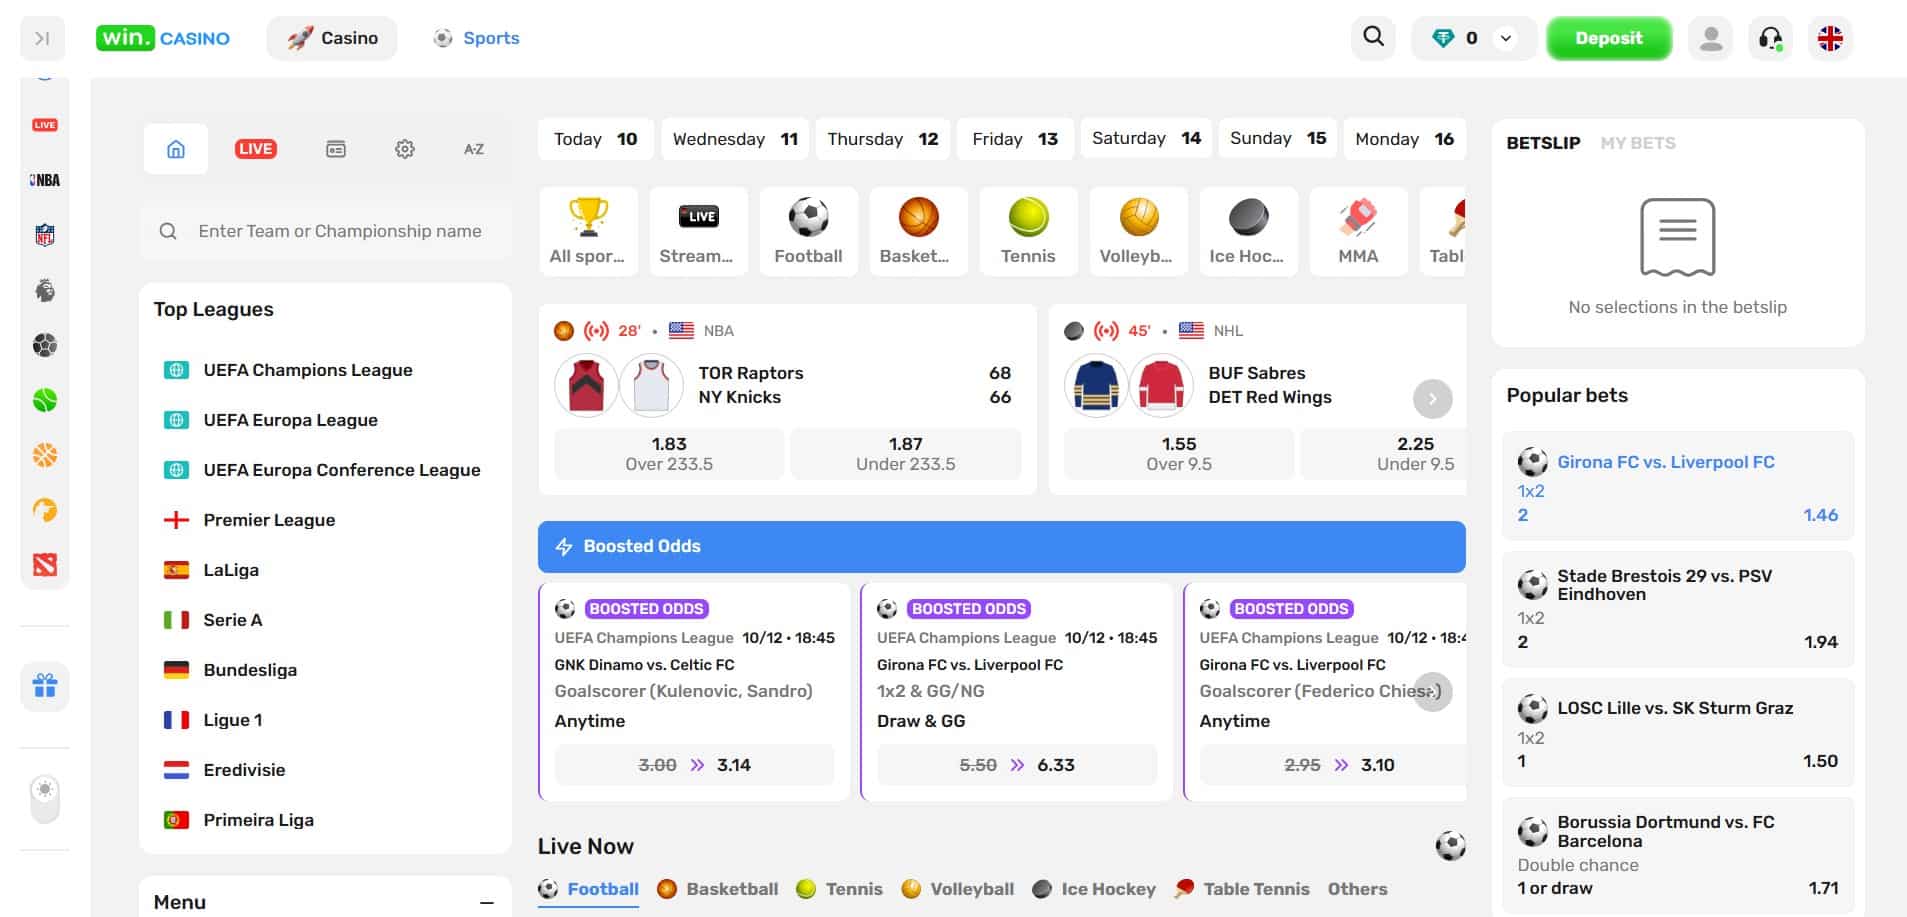Open the user account profile icon
The image size is (1907, 917).
point(1711,38)
